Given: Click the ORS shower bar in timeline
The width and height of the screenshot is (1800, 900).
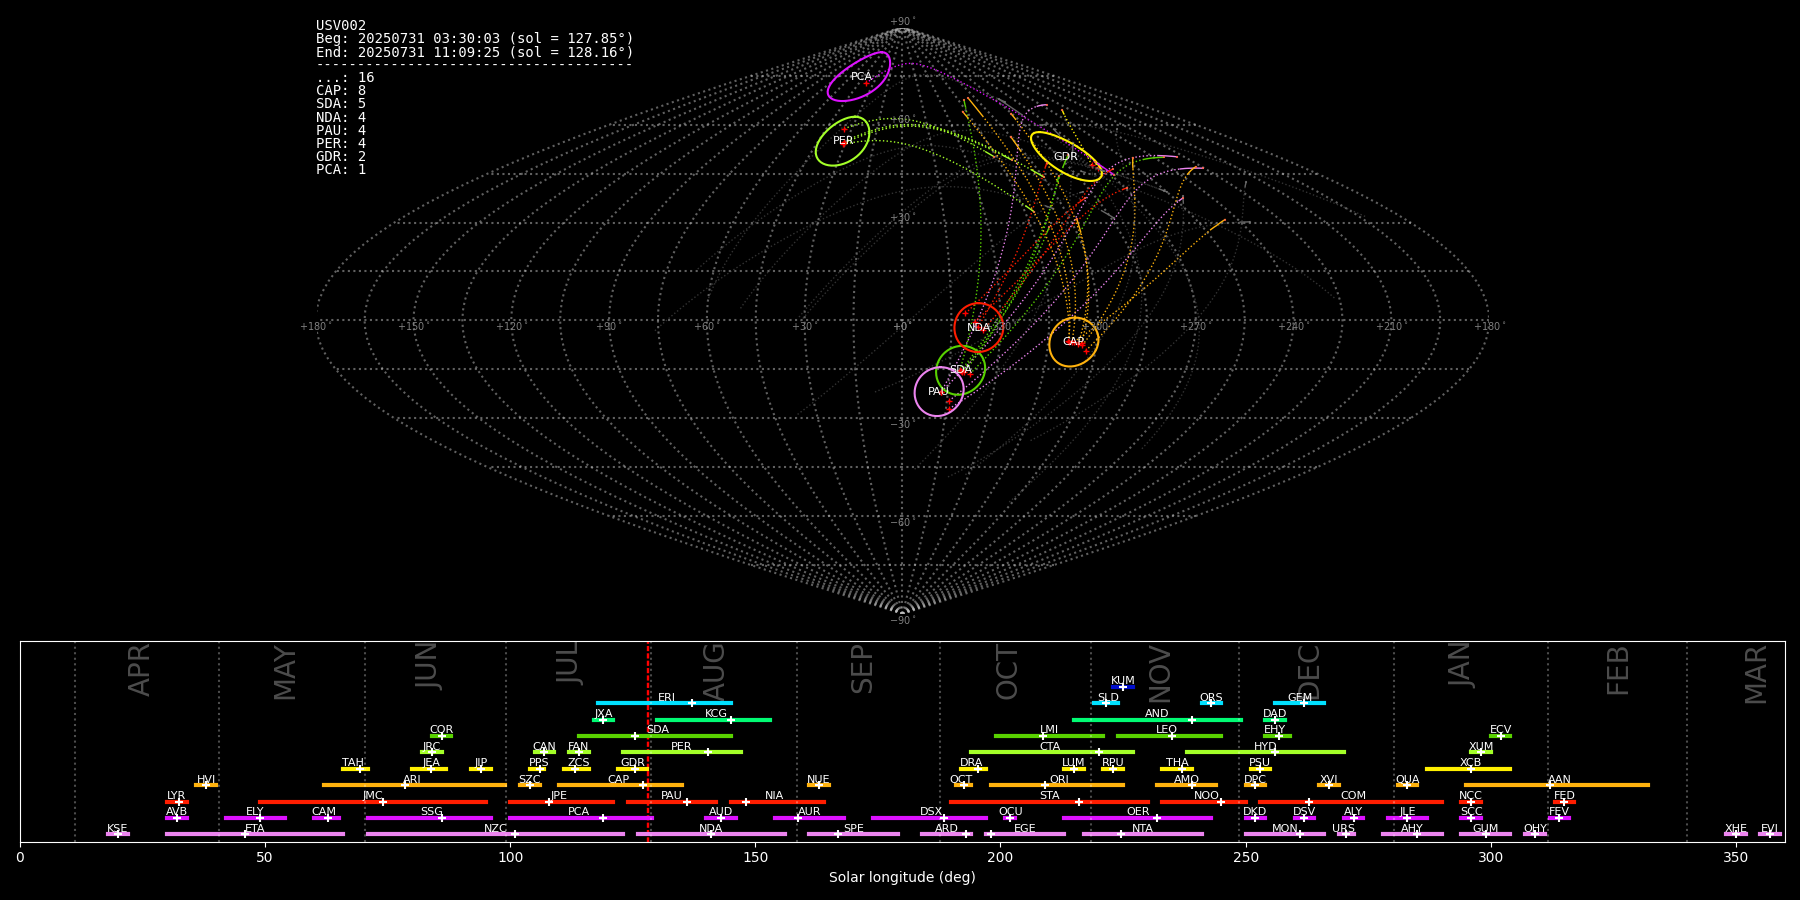Looking at the screenshot, I should tap(1211, 703).
